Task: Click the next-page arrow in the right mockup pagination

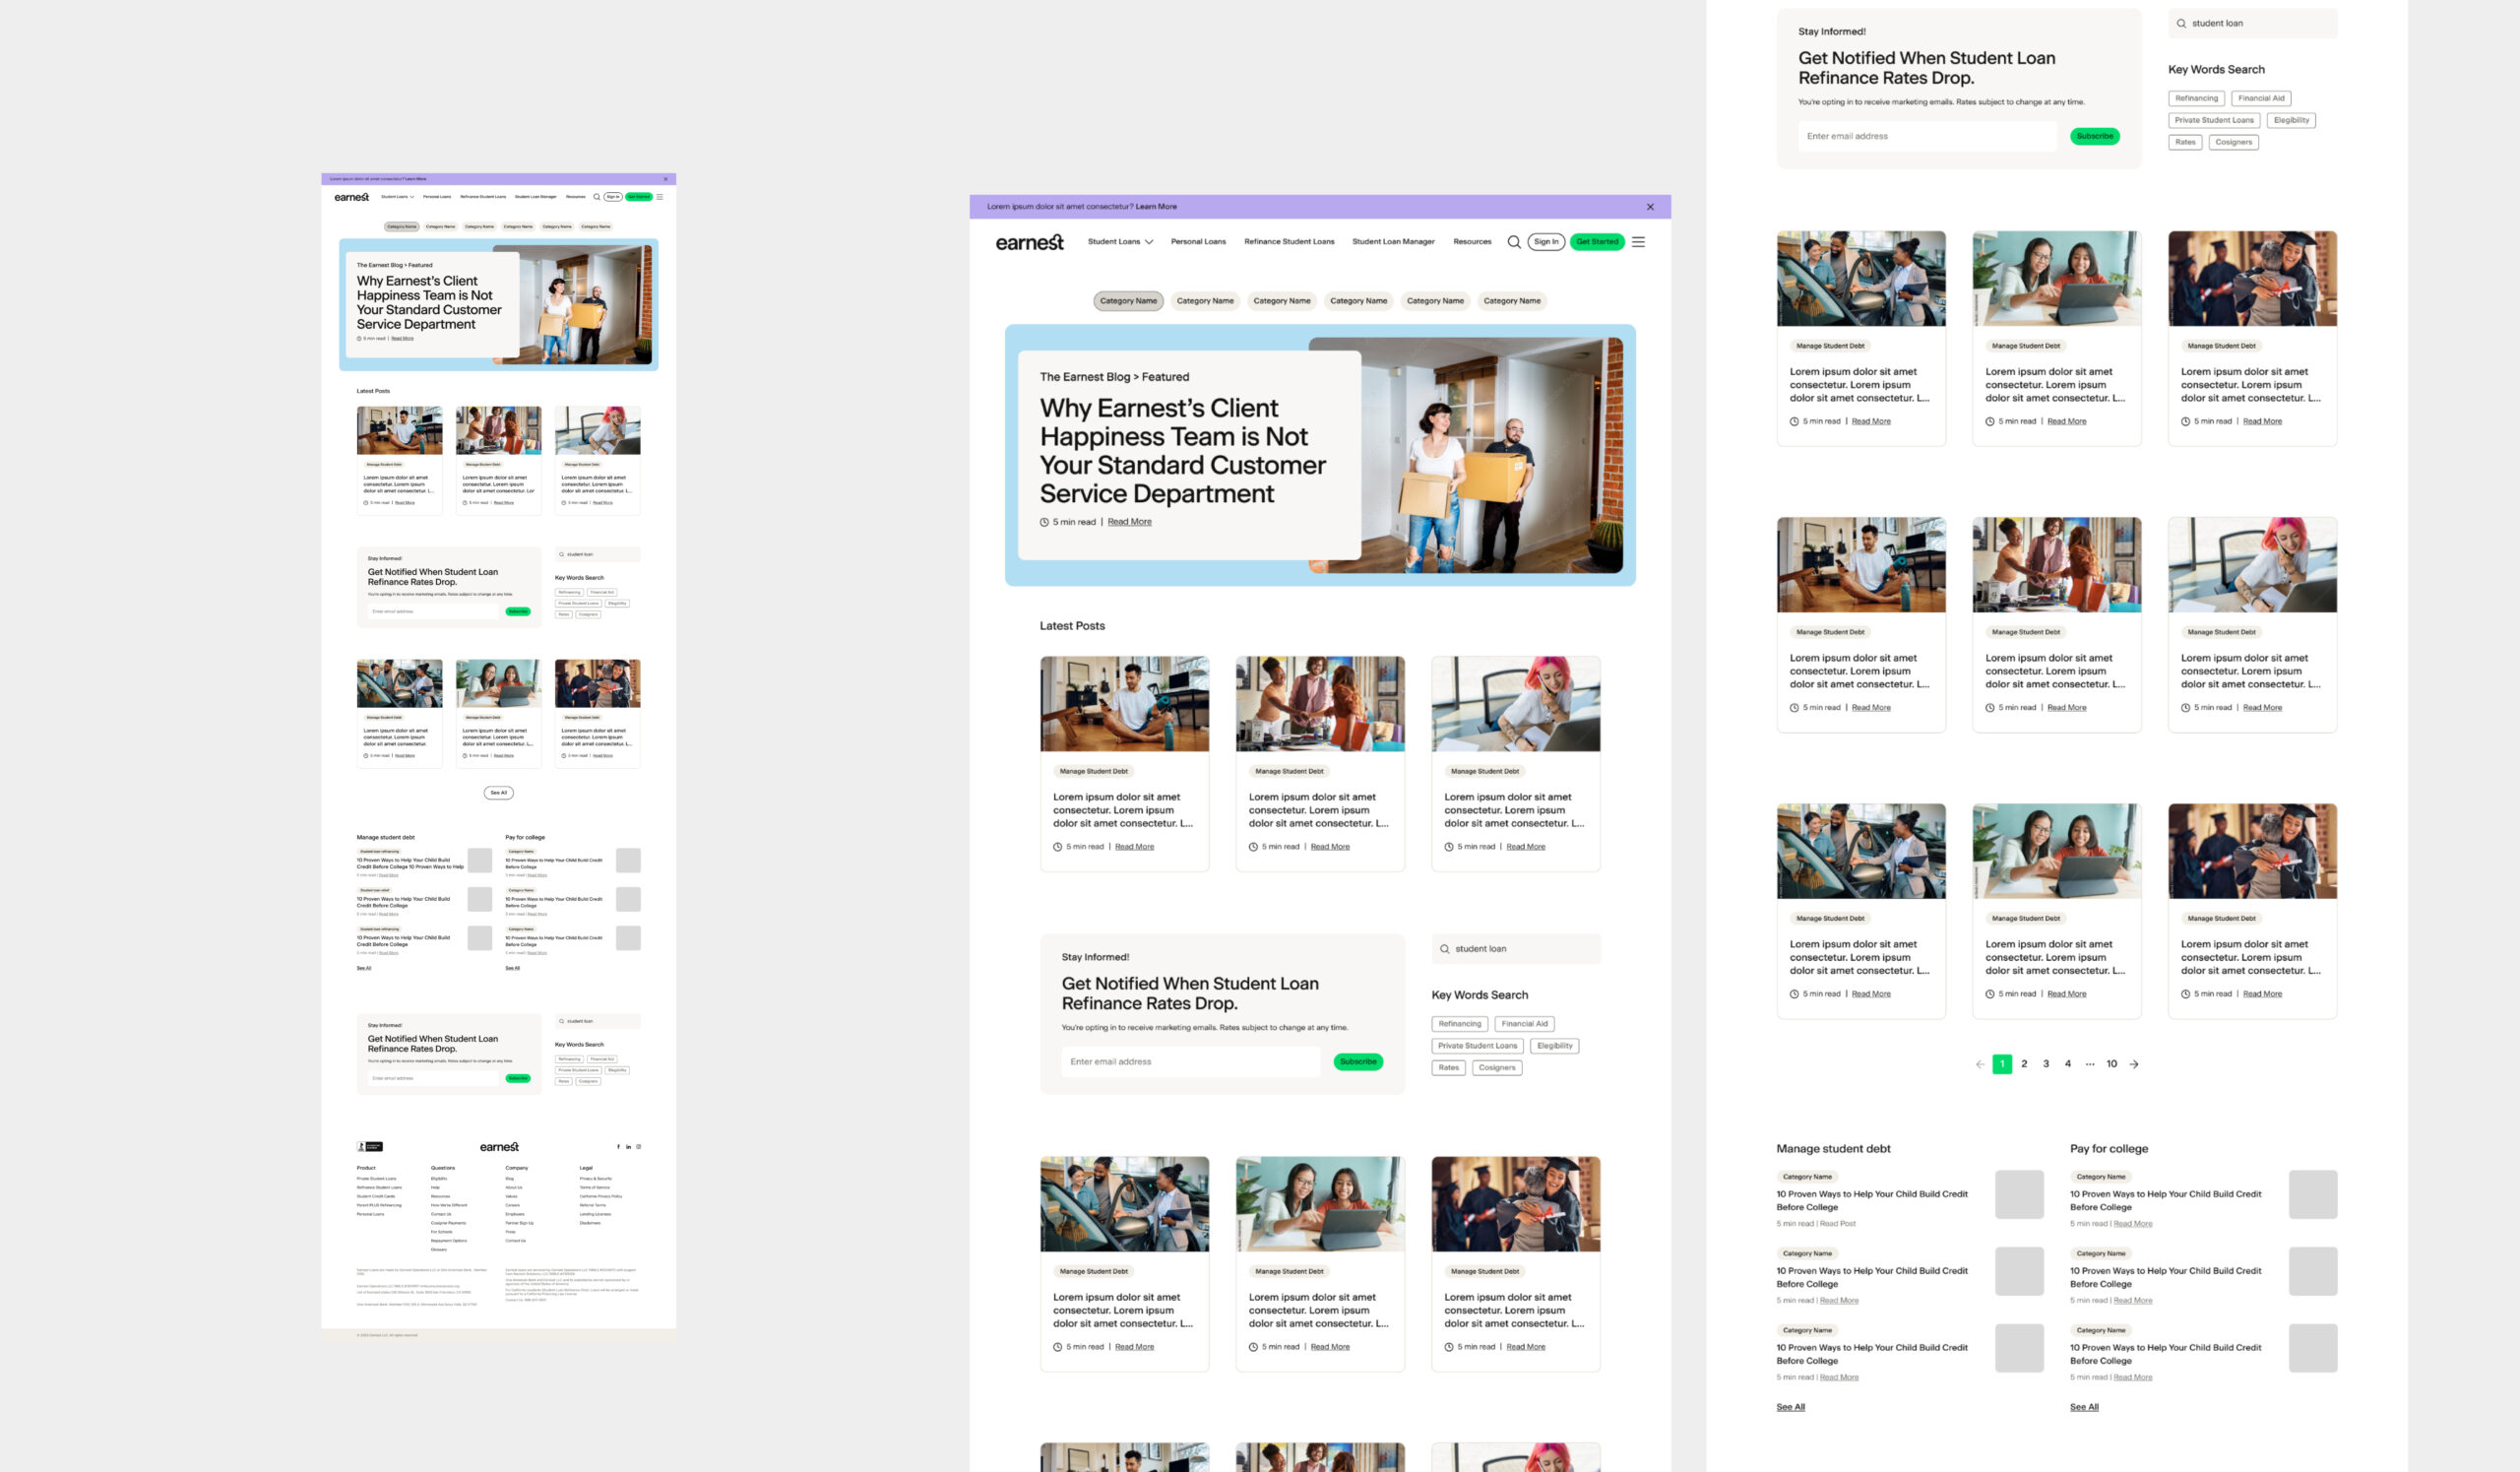Action: (2134, 1064)
